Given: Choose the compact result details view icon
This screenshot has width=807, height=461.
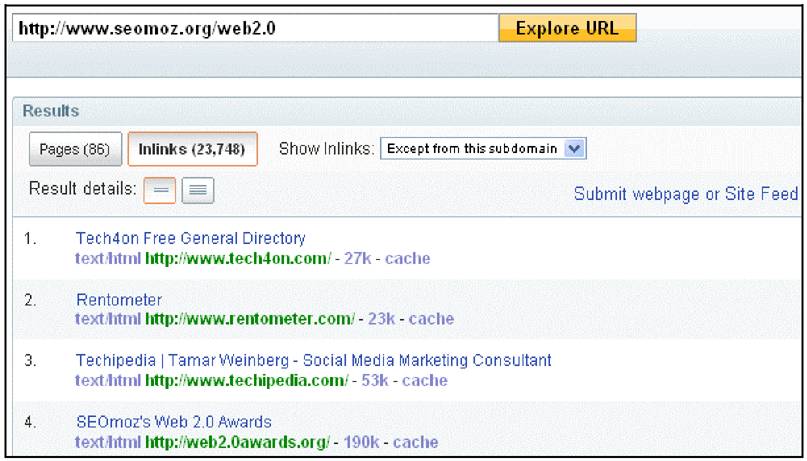Looking at the screenshot, I should coord(160,190).
